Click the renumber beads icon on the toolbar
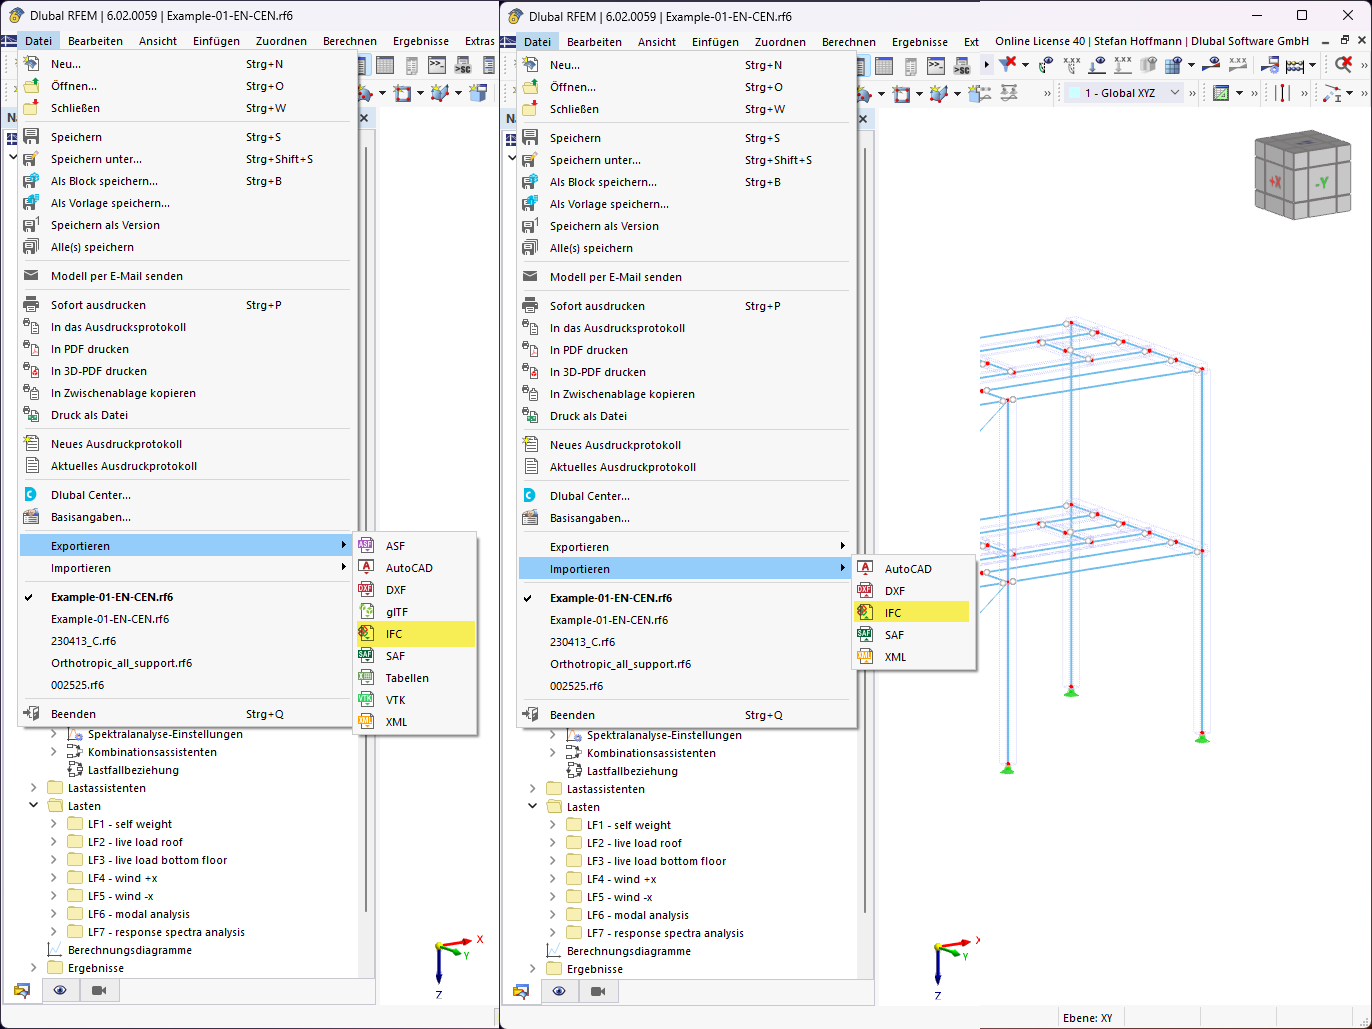This screenshot has height=1029, width=1372. [x=1295, y=64]
